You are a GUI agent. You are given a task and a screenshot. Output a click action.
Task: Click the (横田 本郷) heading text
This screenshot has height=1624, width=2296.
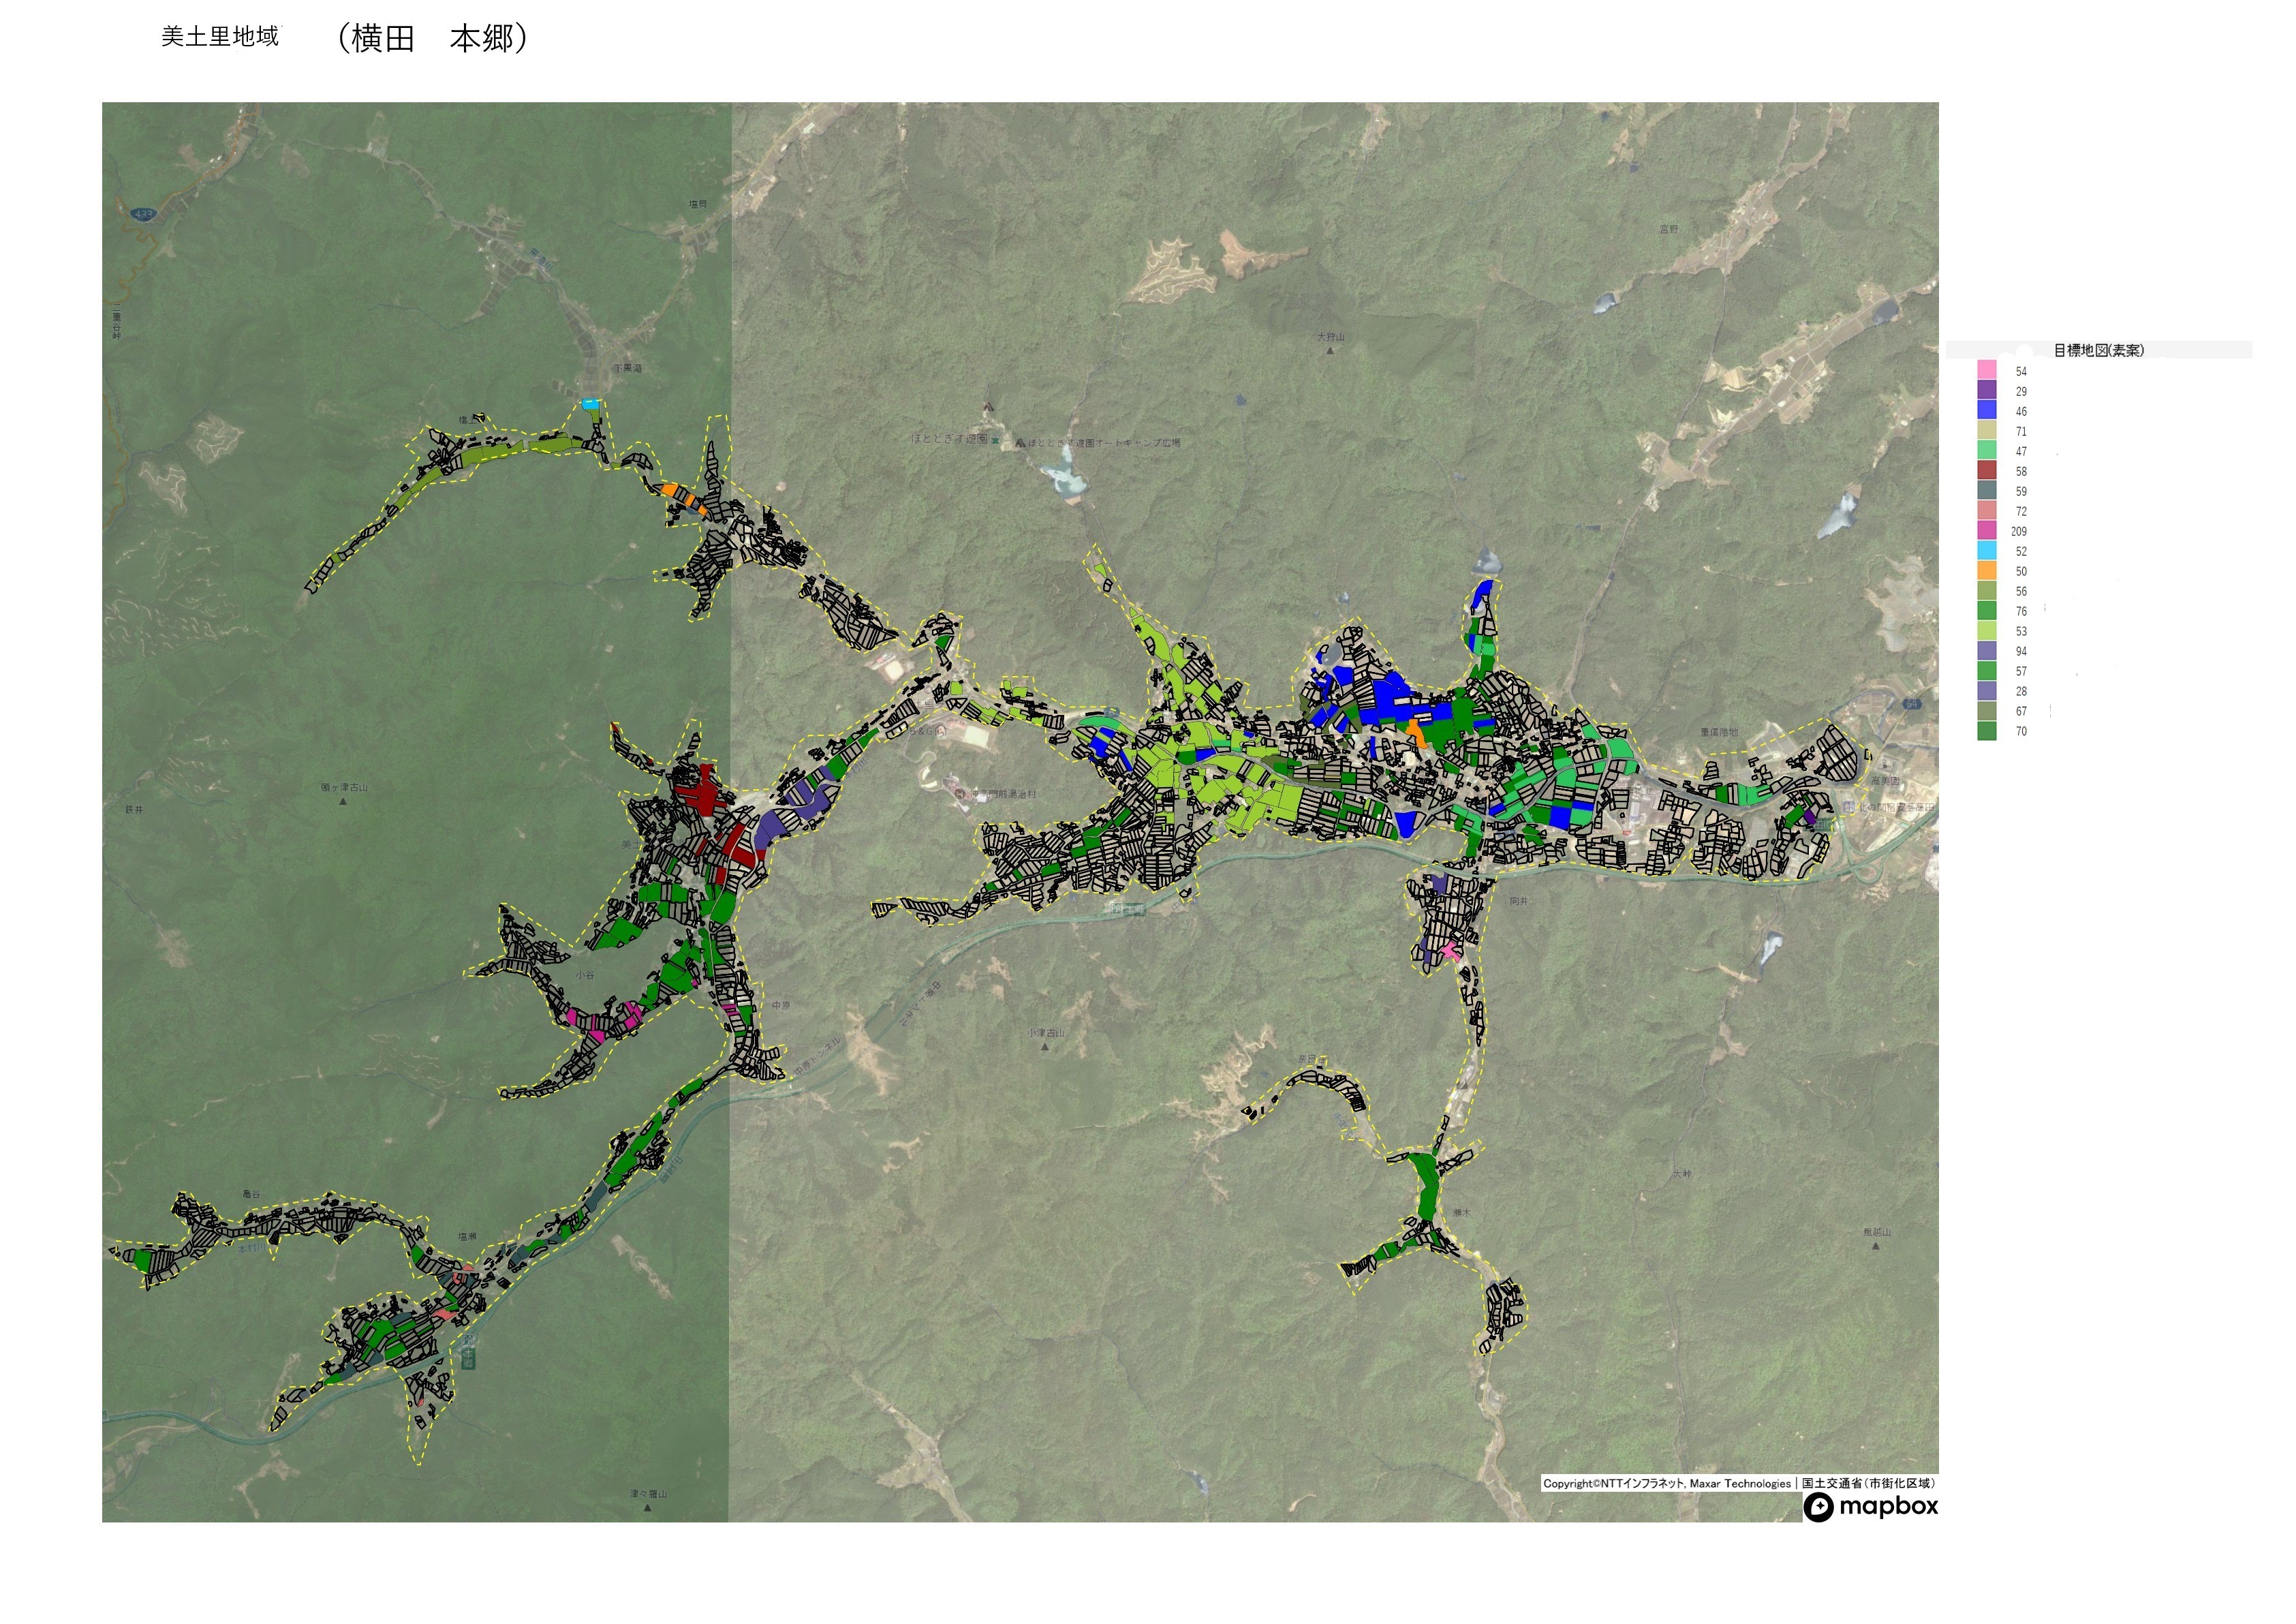coord(432,39)
